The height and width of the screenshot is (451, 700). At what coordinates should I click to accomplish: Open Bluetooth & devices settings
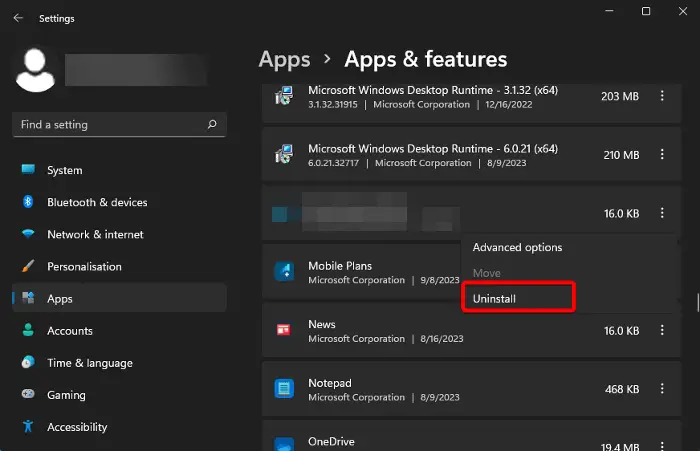[119, 202]
